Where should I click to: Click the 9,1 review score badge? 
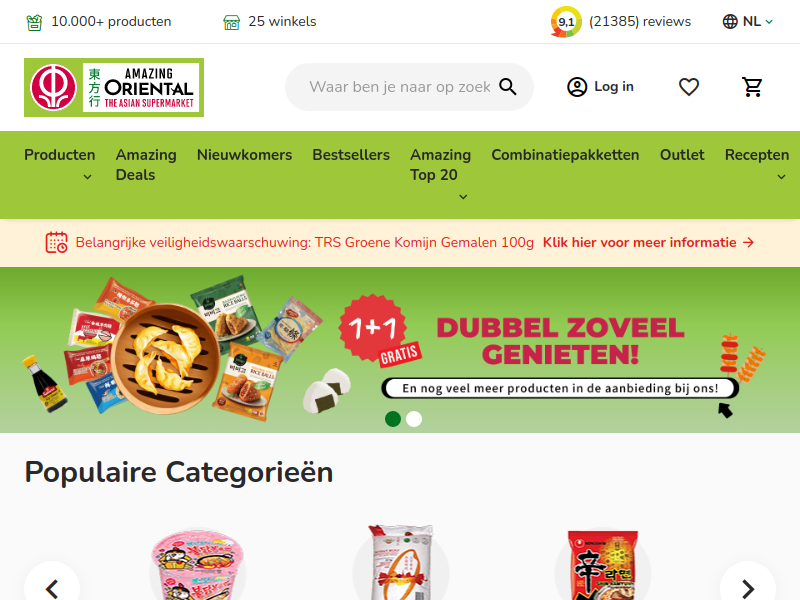click(566, 21)
